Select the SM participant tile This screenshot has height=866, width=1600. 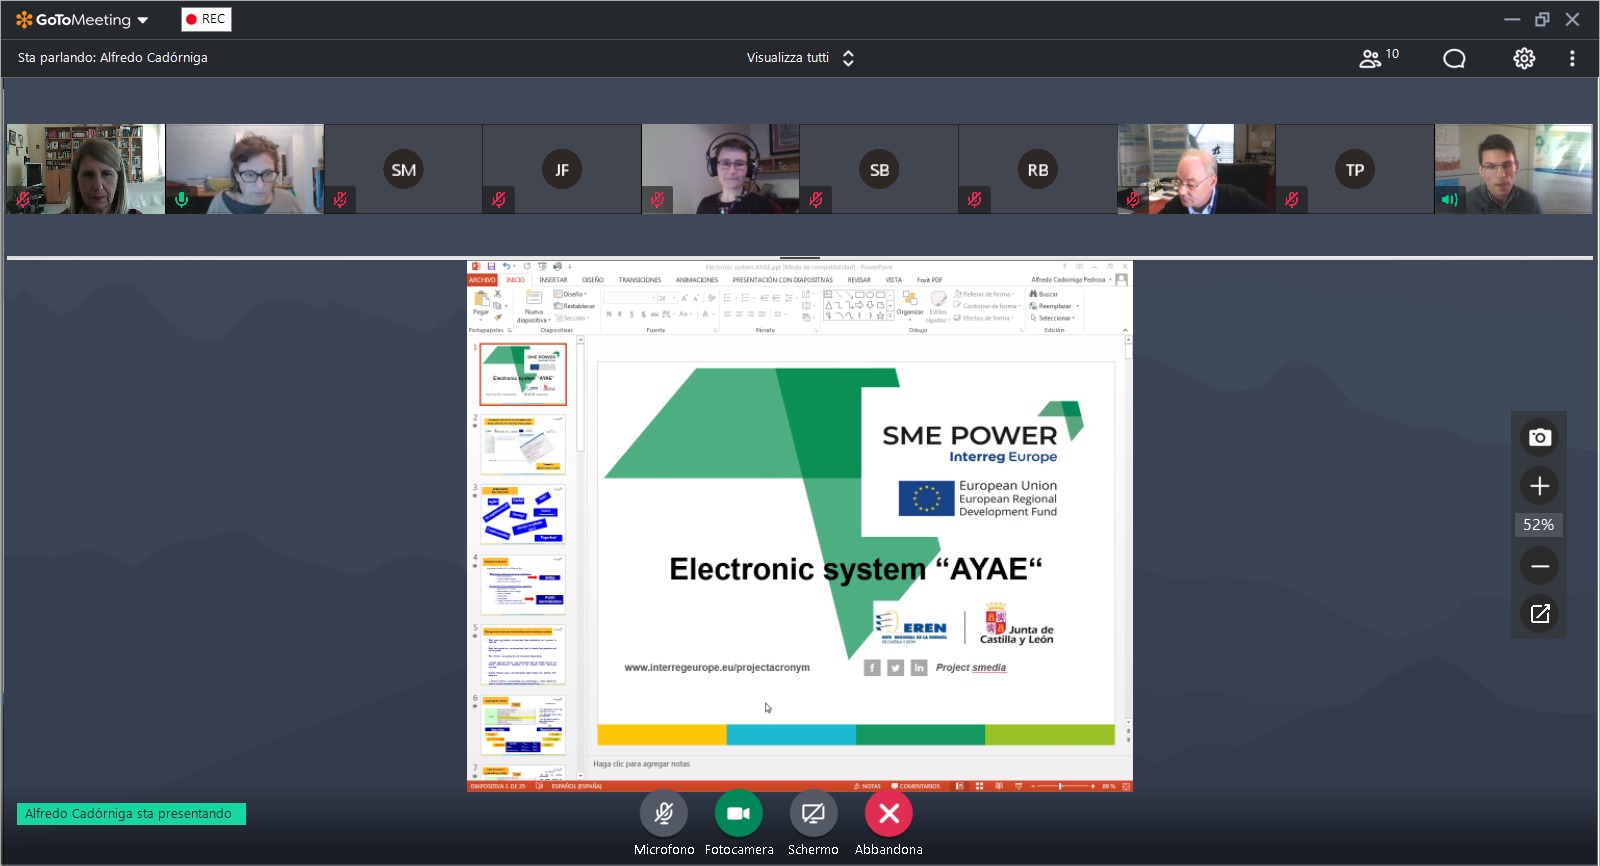[x=404, y=169]
